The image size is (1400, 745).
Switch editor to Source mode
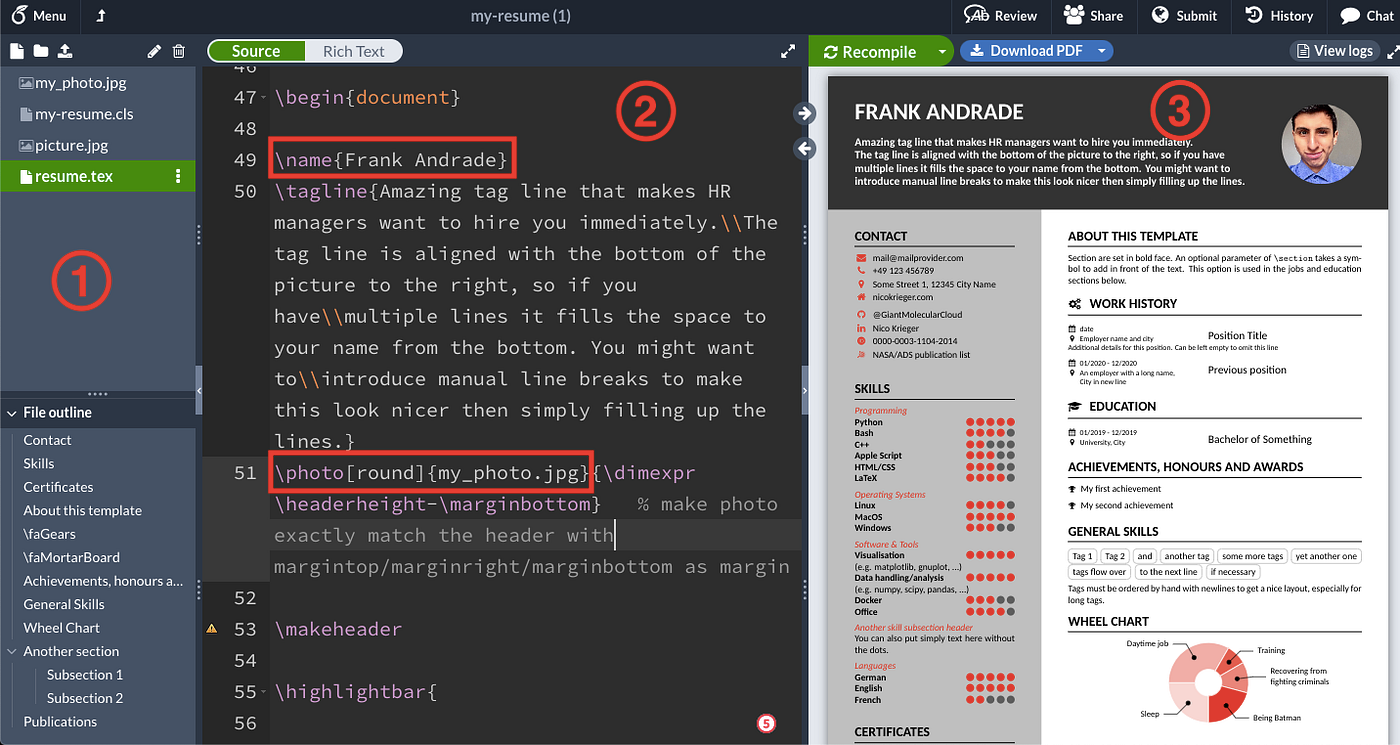click(256, 51)
